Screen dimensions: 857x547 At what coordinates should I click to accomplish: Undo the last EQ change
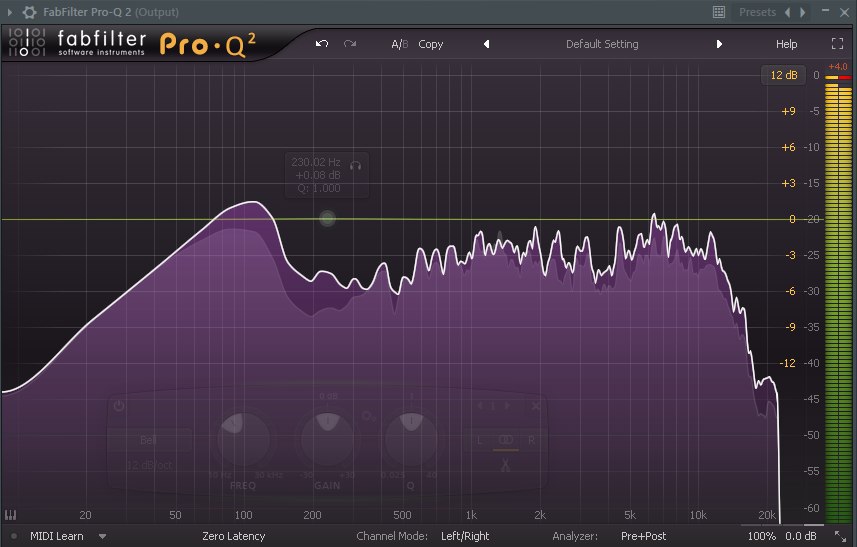322,44
